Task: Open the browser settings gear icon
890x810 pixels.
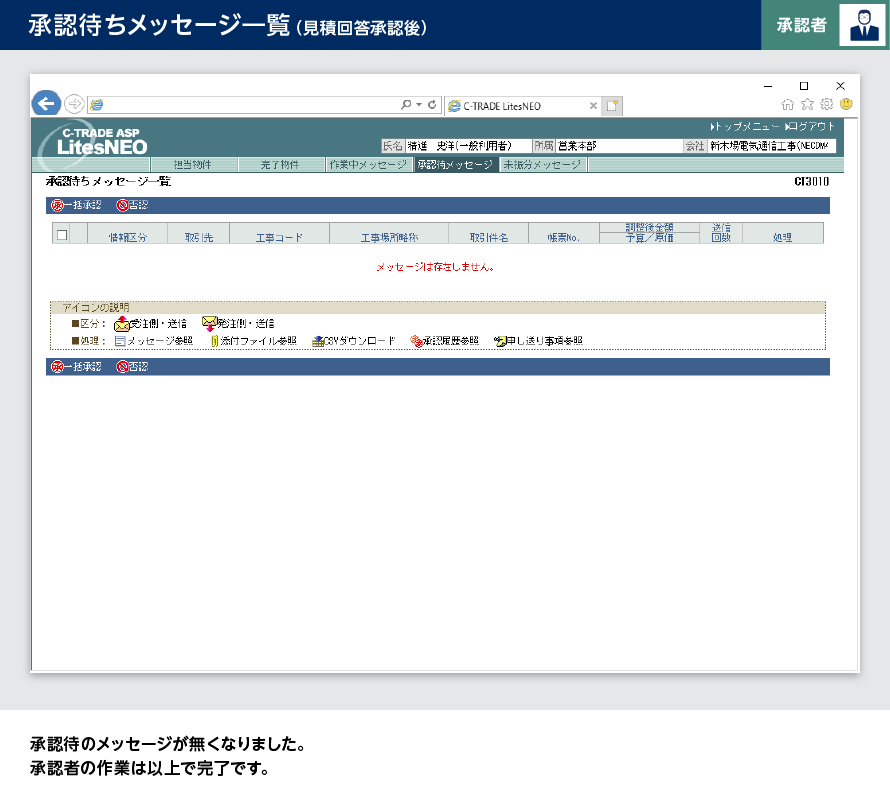Action: (826, 104)
